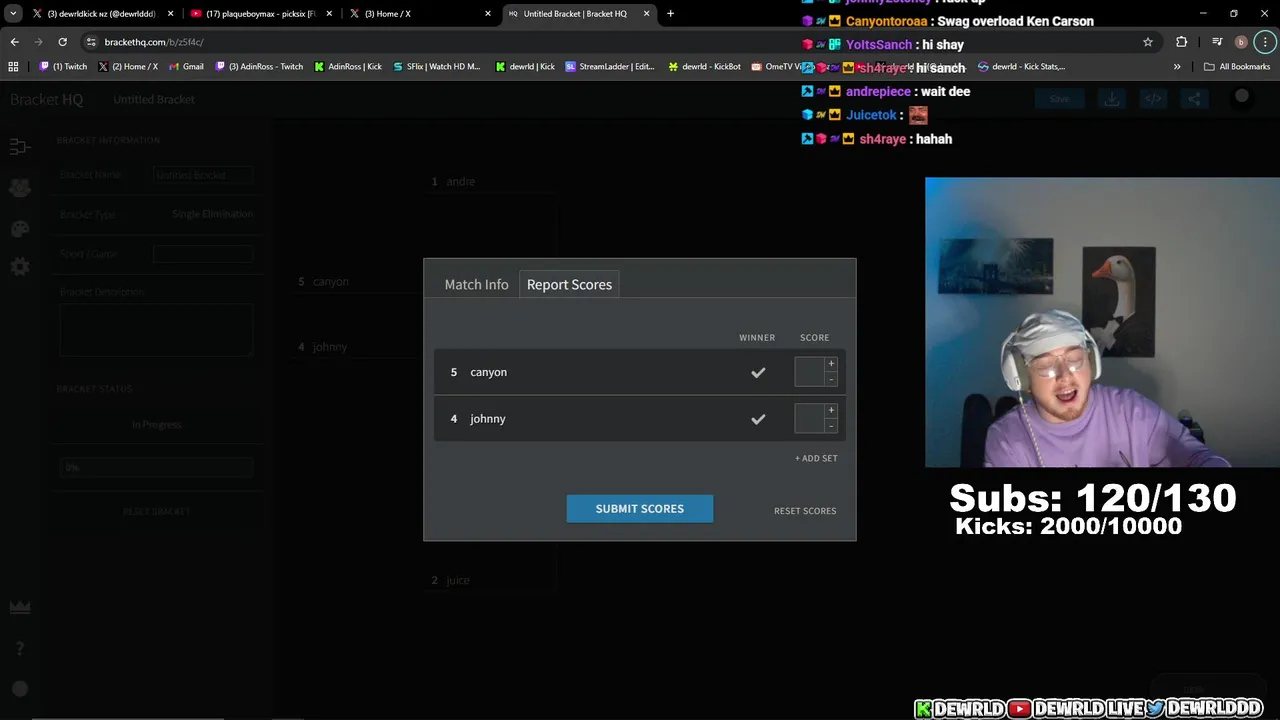Open the AdinRoss - Twitch bookmark
The image size is (1280, 720).
[x=259, y=67]
